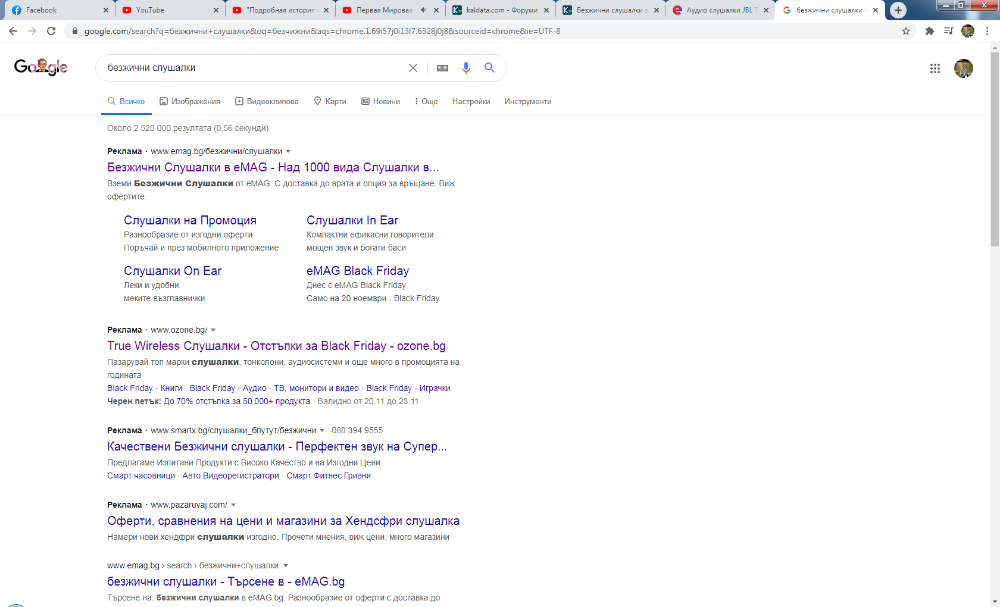Open Chrome profile avatar in toolbar
This screenshot has height=607, width=1000.
click(967, 31)
